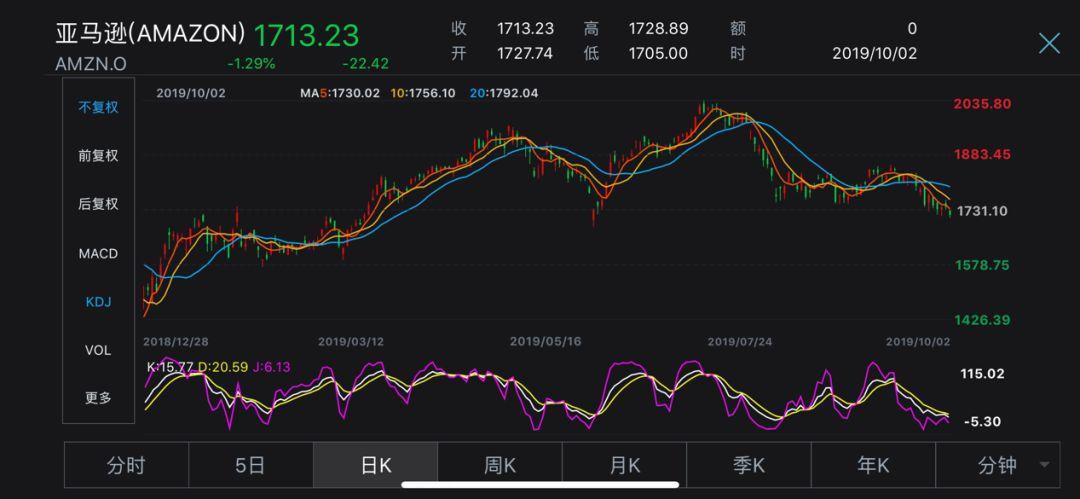1080x499 pixels.
Task: Open 更多 indicators list
Action: (98, 398)
